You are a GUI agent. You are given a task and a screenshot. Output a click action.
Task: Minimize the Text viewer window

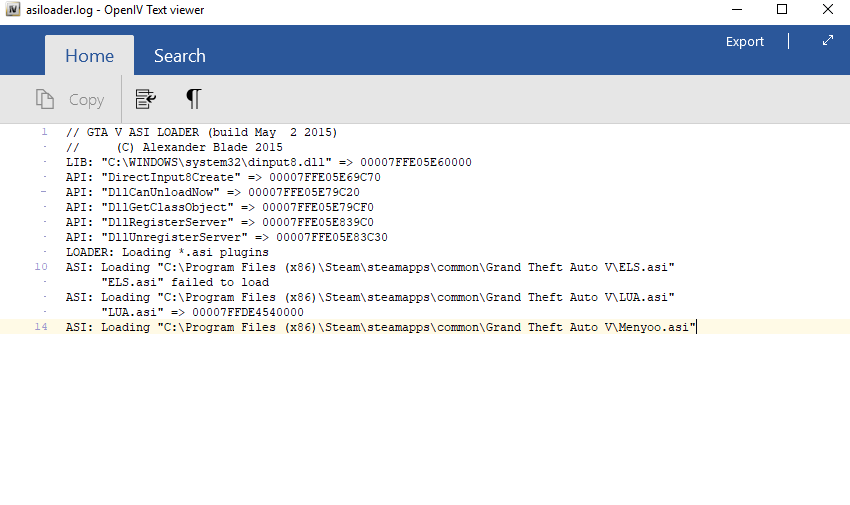coord(737,9)
